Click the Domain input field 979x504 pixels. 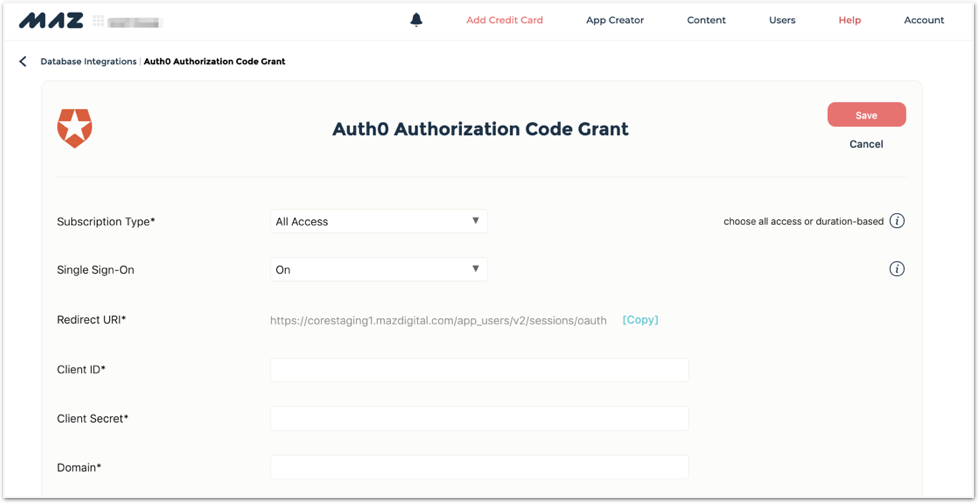coord(479,467)
